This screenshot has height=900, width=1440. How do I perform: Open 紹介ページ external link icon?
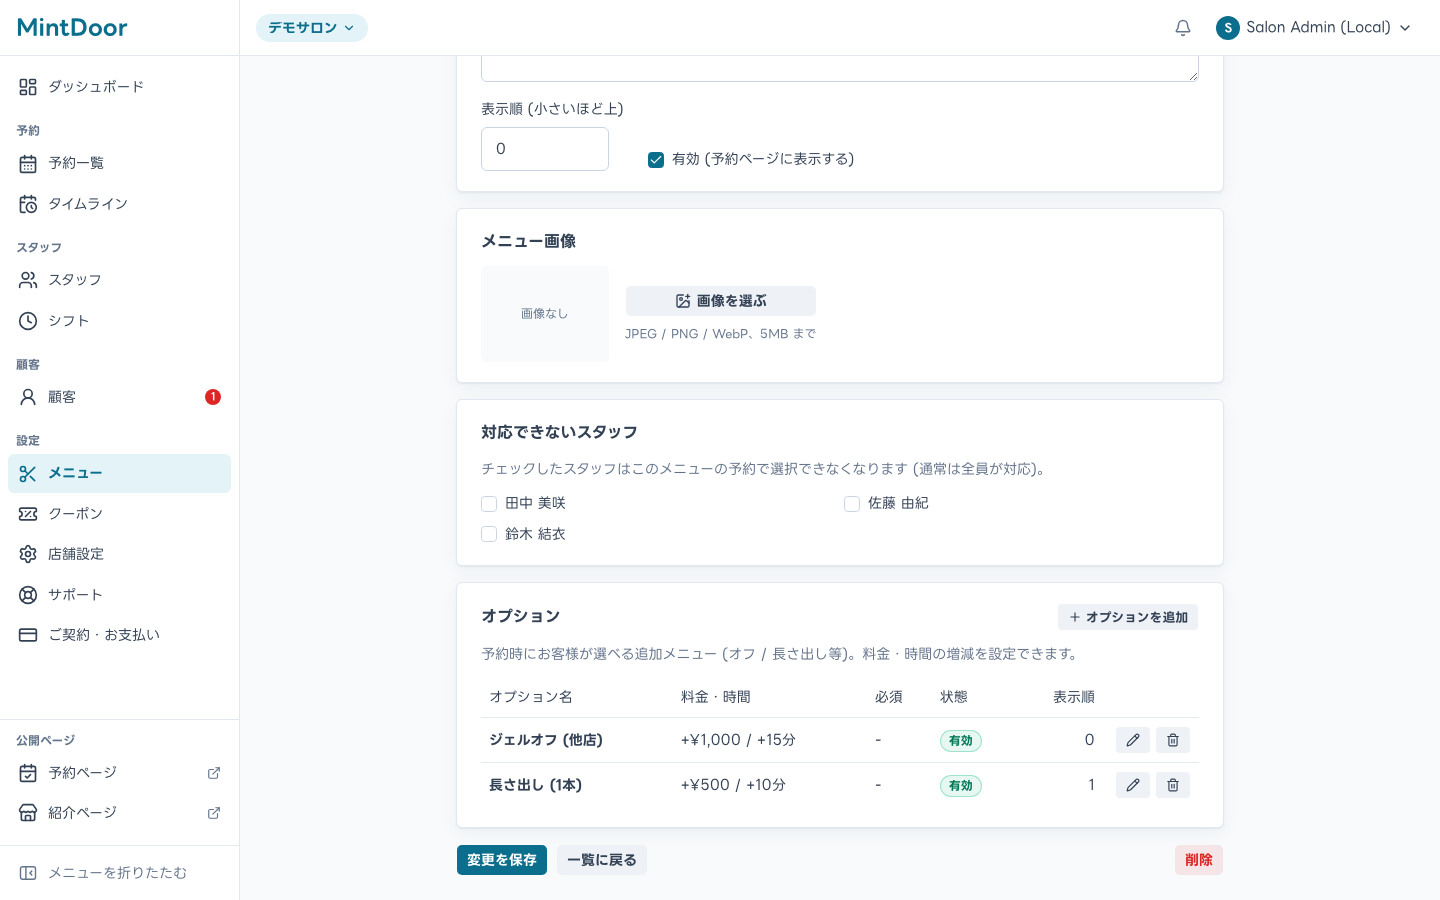(214, 813)
